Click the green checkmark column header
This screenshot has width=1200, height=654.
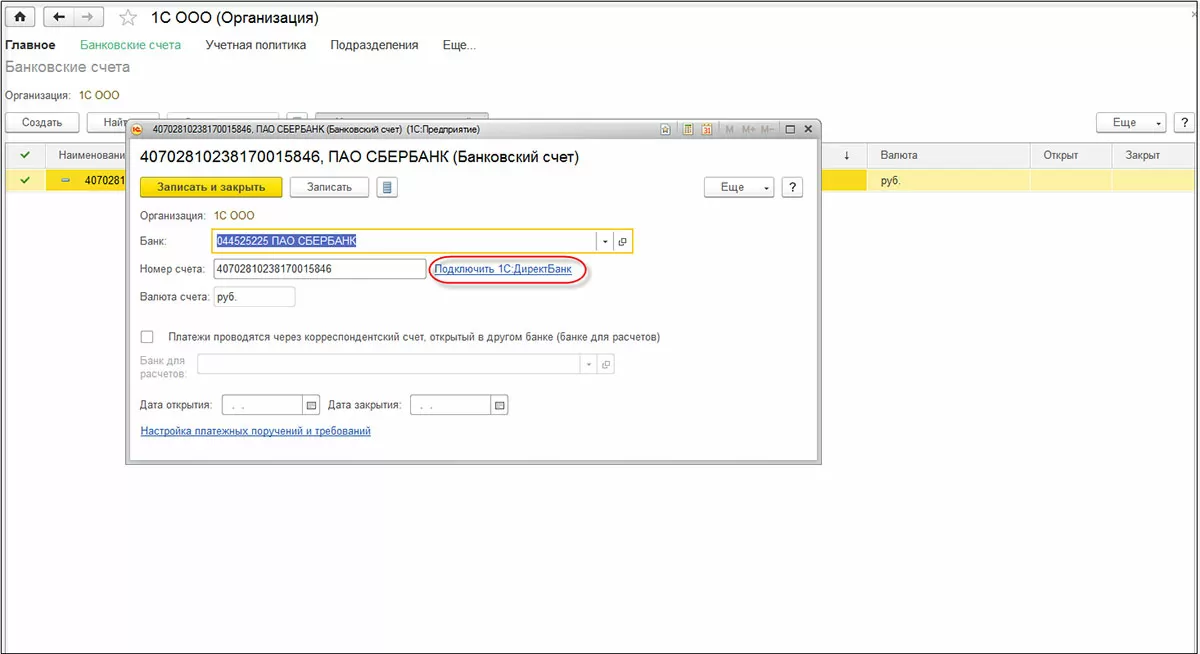coord(25,155)
